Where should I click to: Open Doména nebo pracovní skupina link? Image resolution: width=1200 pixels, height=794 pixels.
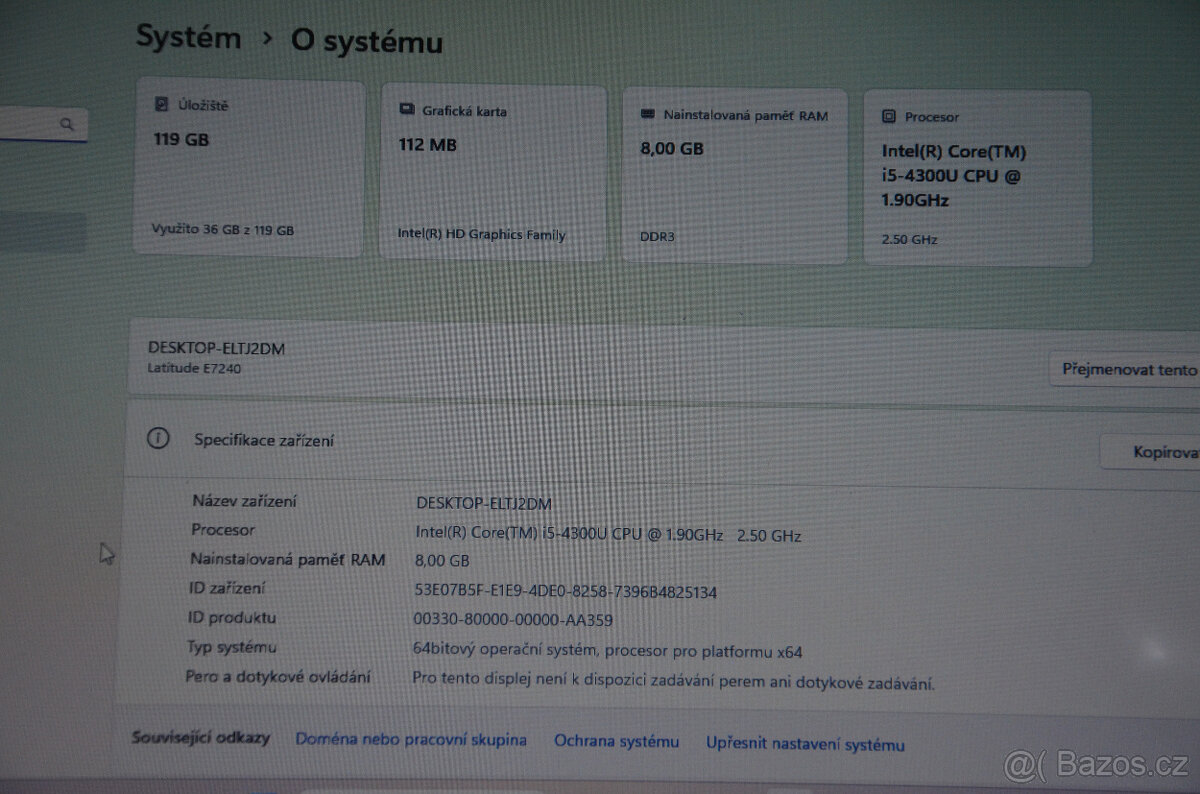coord(411,740)
